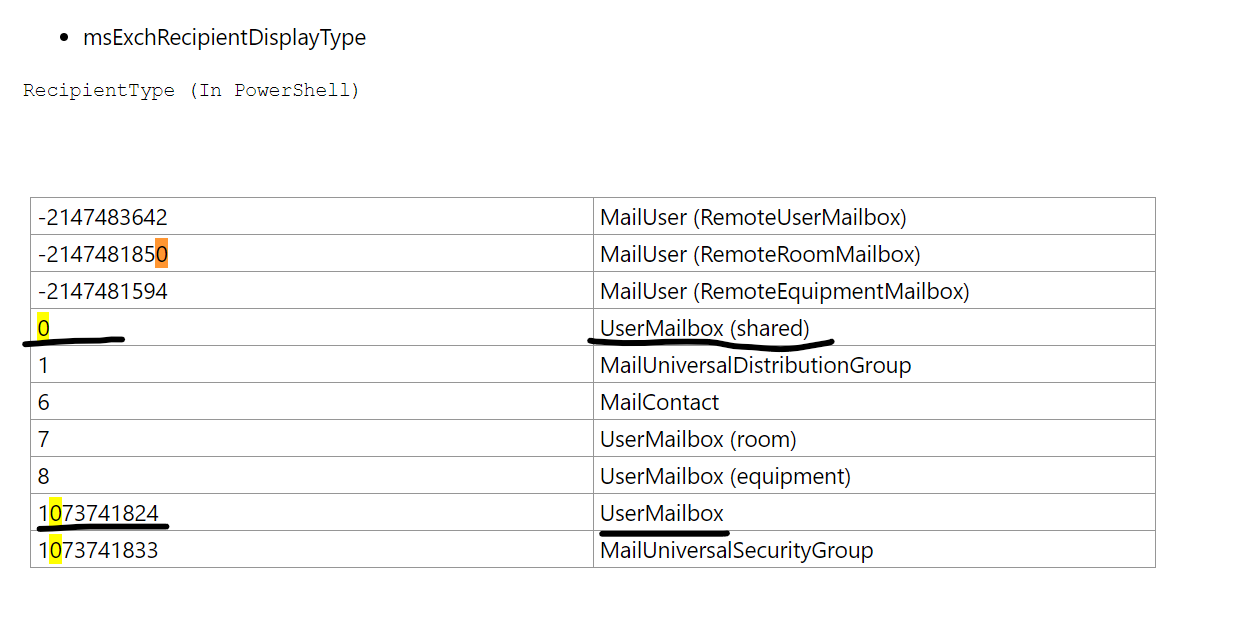Click the yellow highlighted 0 value
The width and height of the screenshot is (1236, 631).
click(x=44, y=328)
